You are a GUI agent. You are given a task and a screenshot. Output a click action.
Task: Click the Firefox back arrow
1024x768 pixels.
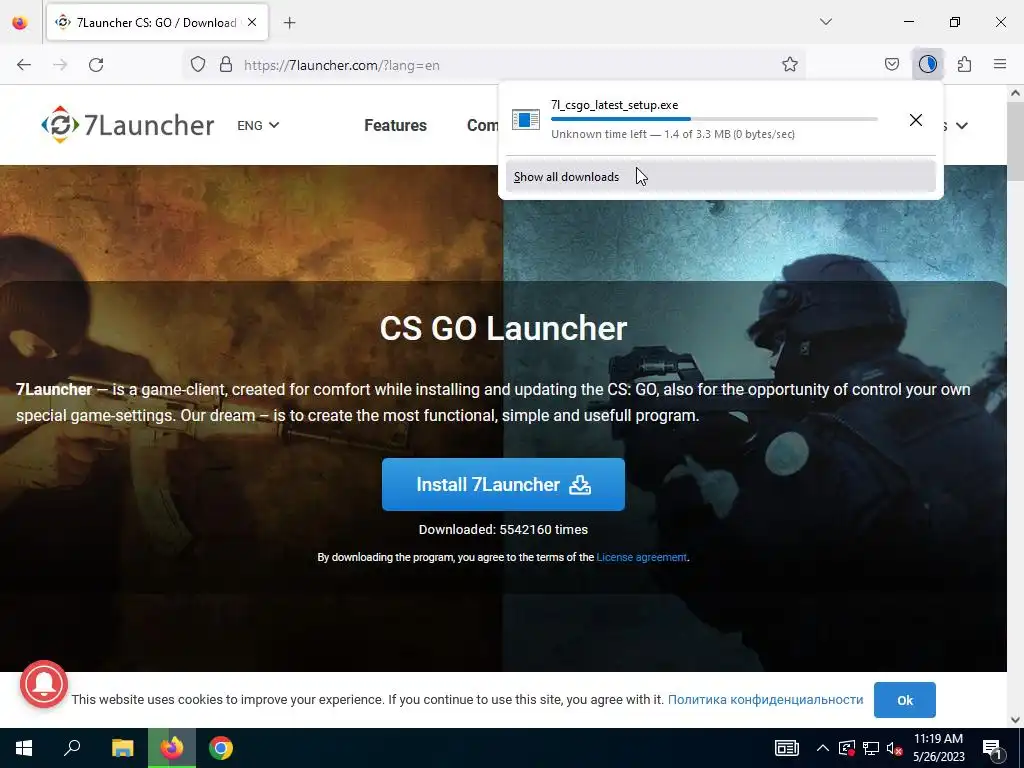click(x=24, y=65)
